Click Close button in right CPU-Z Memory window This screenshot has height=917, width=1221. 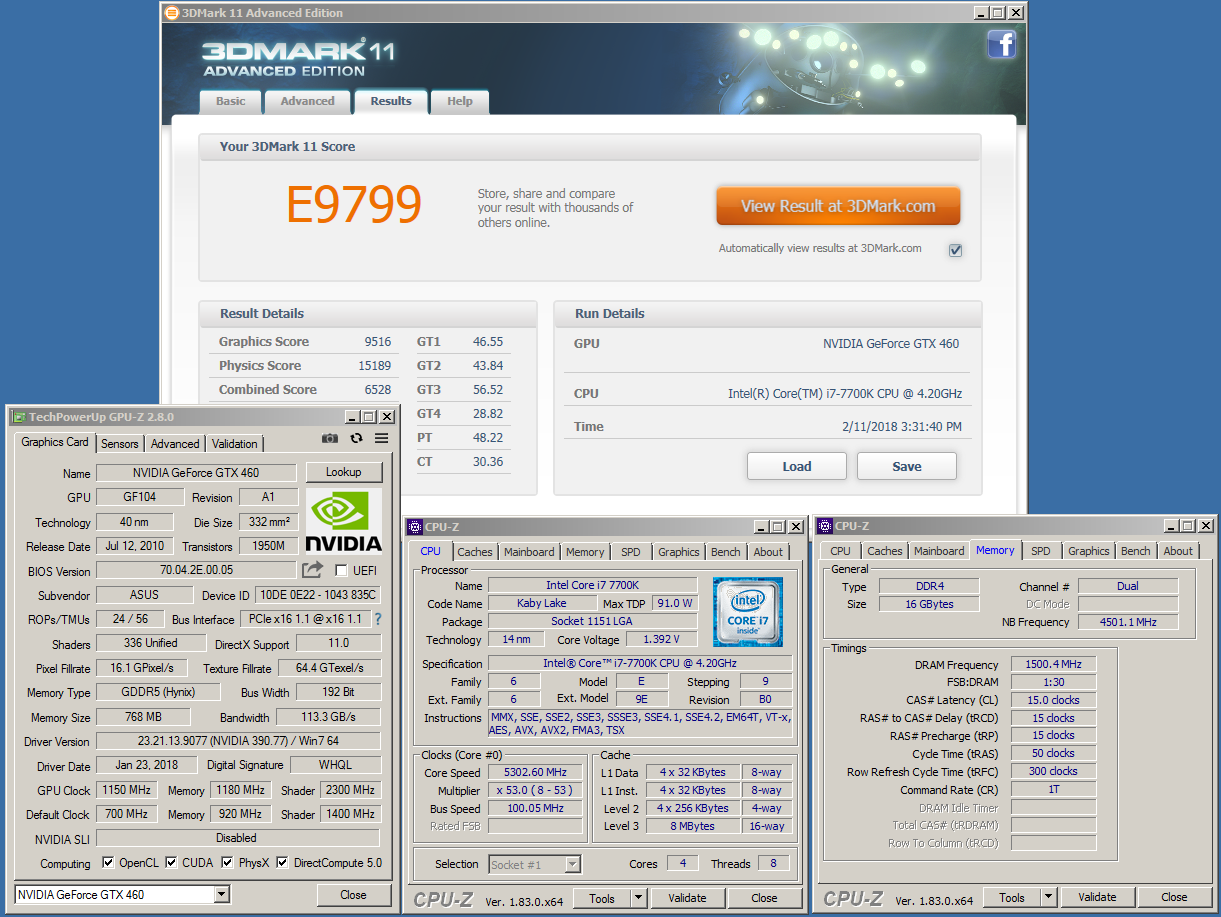click(1175, 897)
